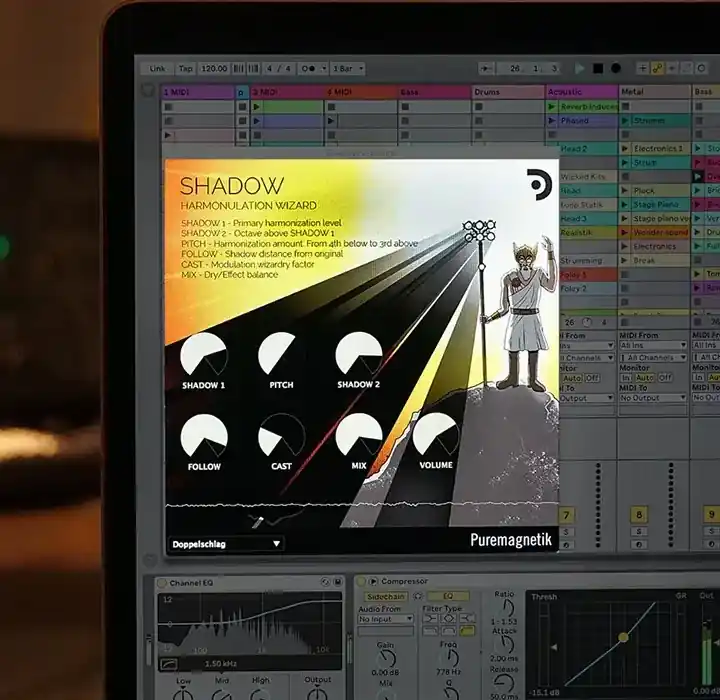The image size is (720, 700).
Task: Arm recording with the transport Record button
Action: click(616, 68)
